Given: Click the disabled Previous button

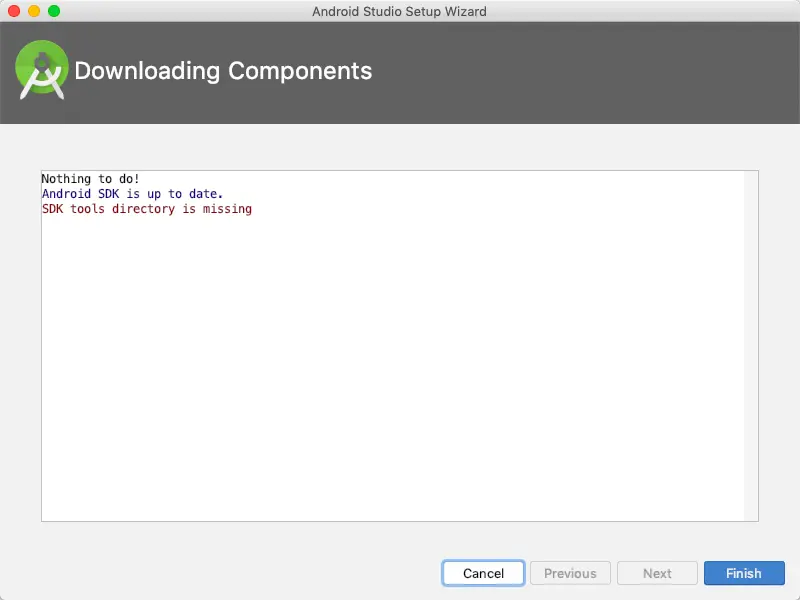Looking at the screenshot, I should click(570, 573).
